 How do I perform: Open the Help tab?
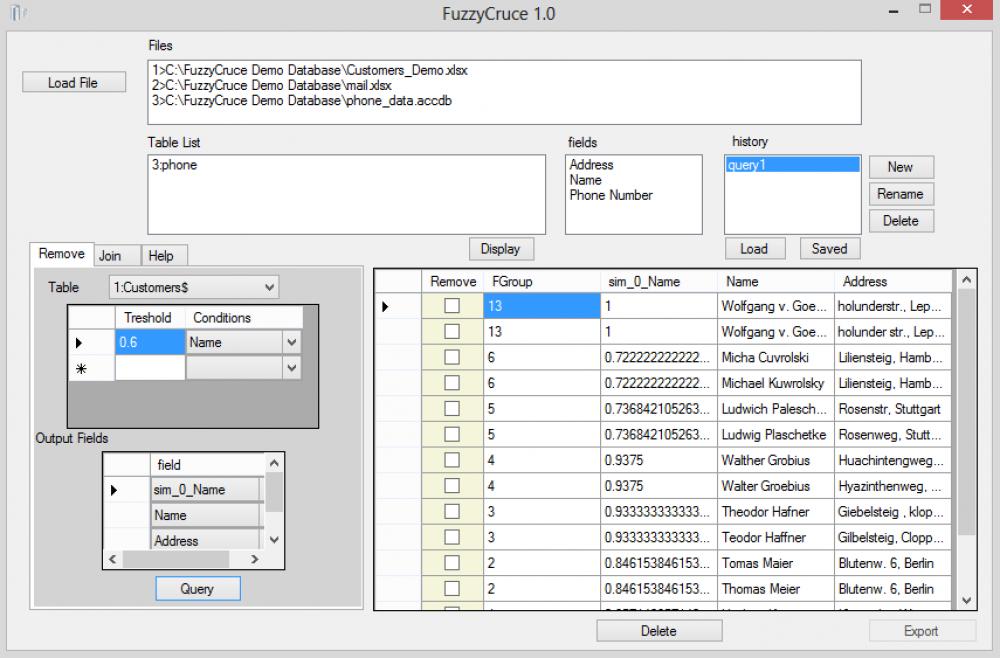(163, 255)
